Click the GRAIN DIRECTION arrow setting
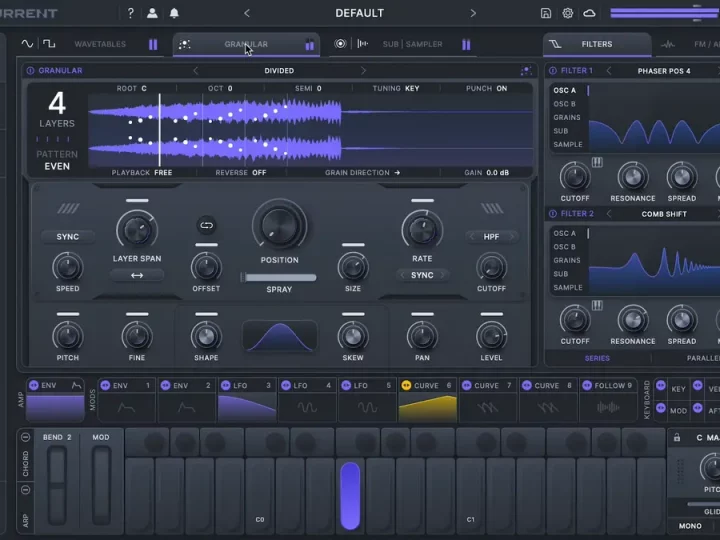 362,173
